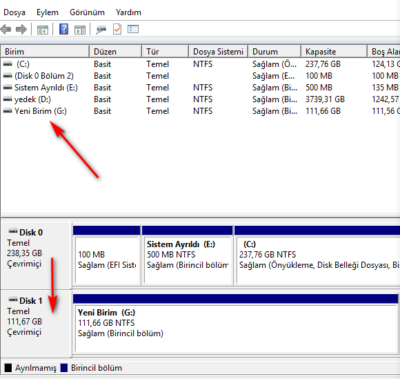Click the drive icon beside Yeni Birim (G:) row
This screenshot has height=379, width=400.
tap(8, 111)
